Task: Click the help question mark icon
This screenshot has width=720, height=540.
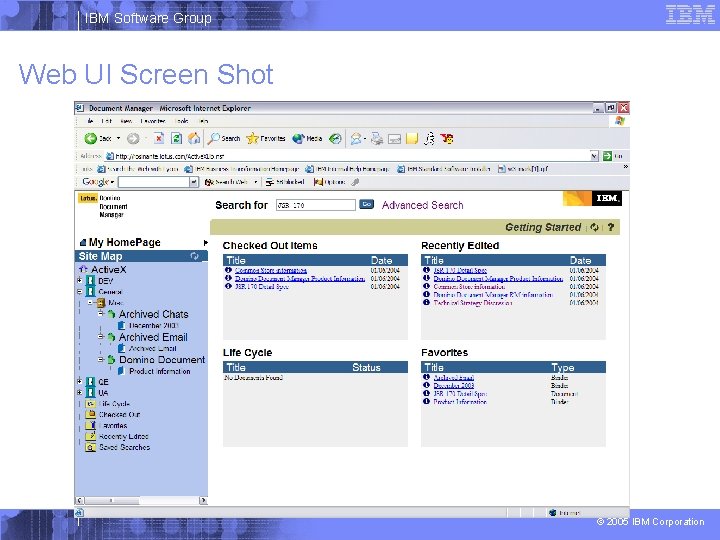Action: point(610,227)
